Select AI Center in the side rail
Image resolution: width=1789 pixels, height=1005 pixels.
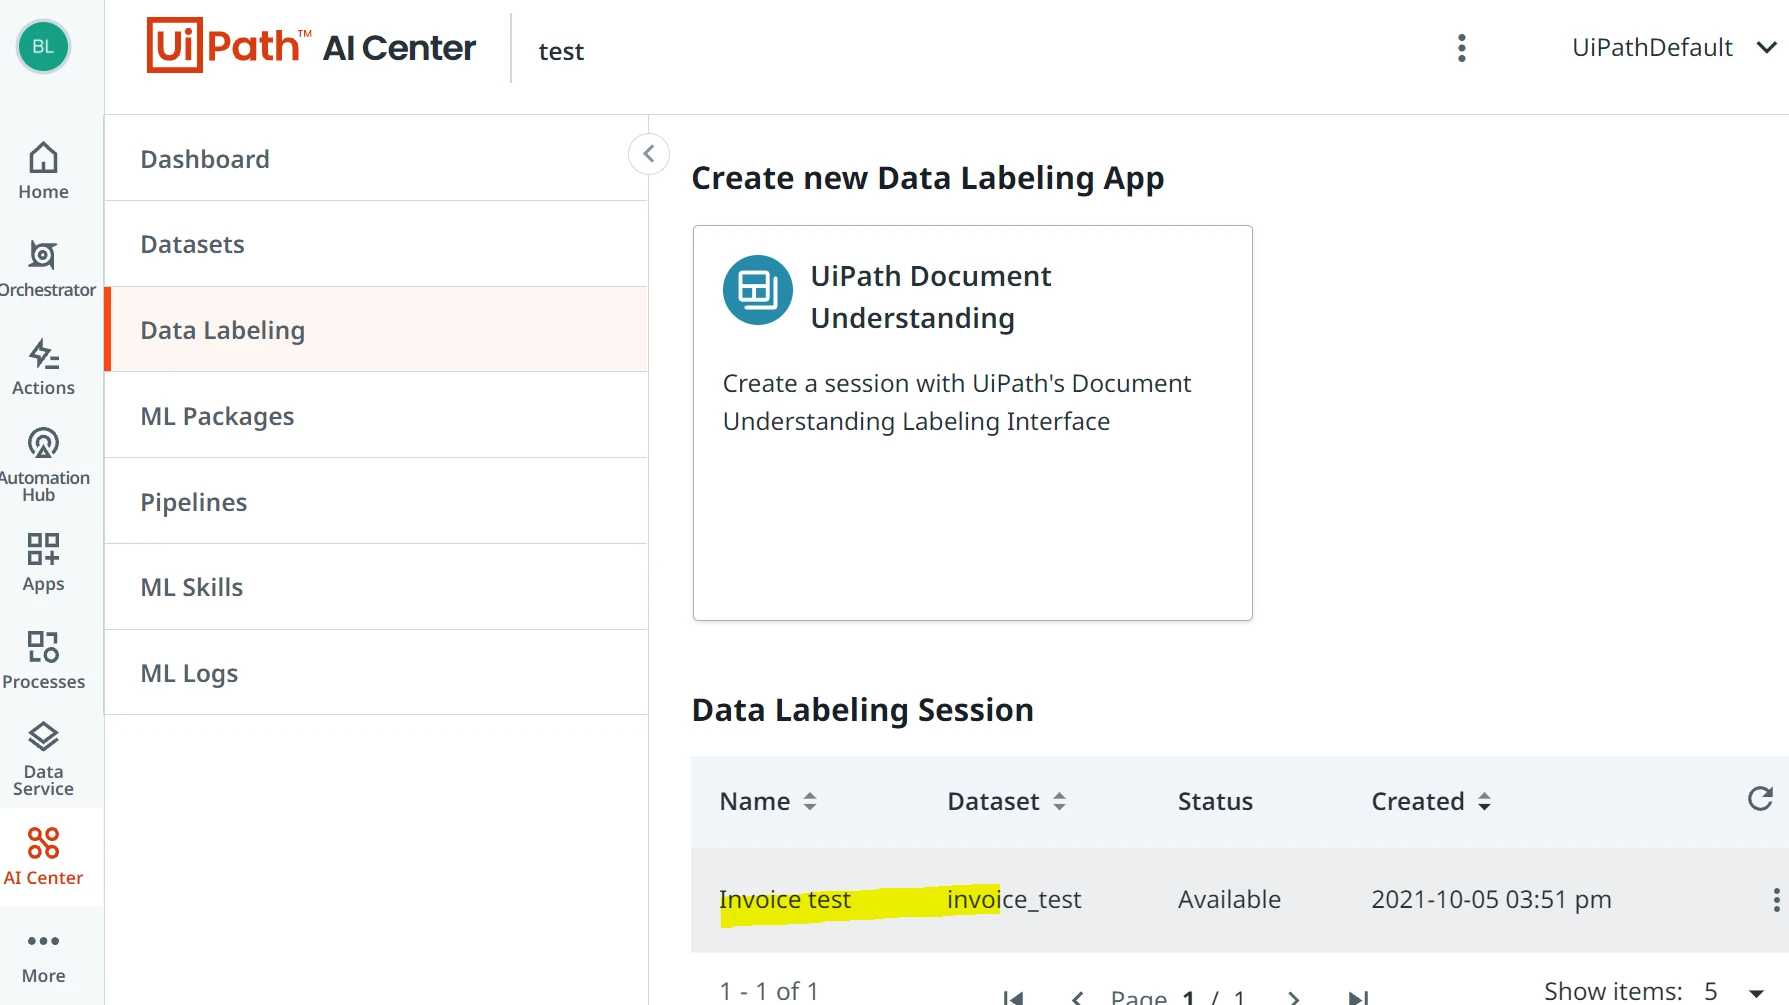coord(43,857)
